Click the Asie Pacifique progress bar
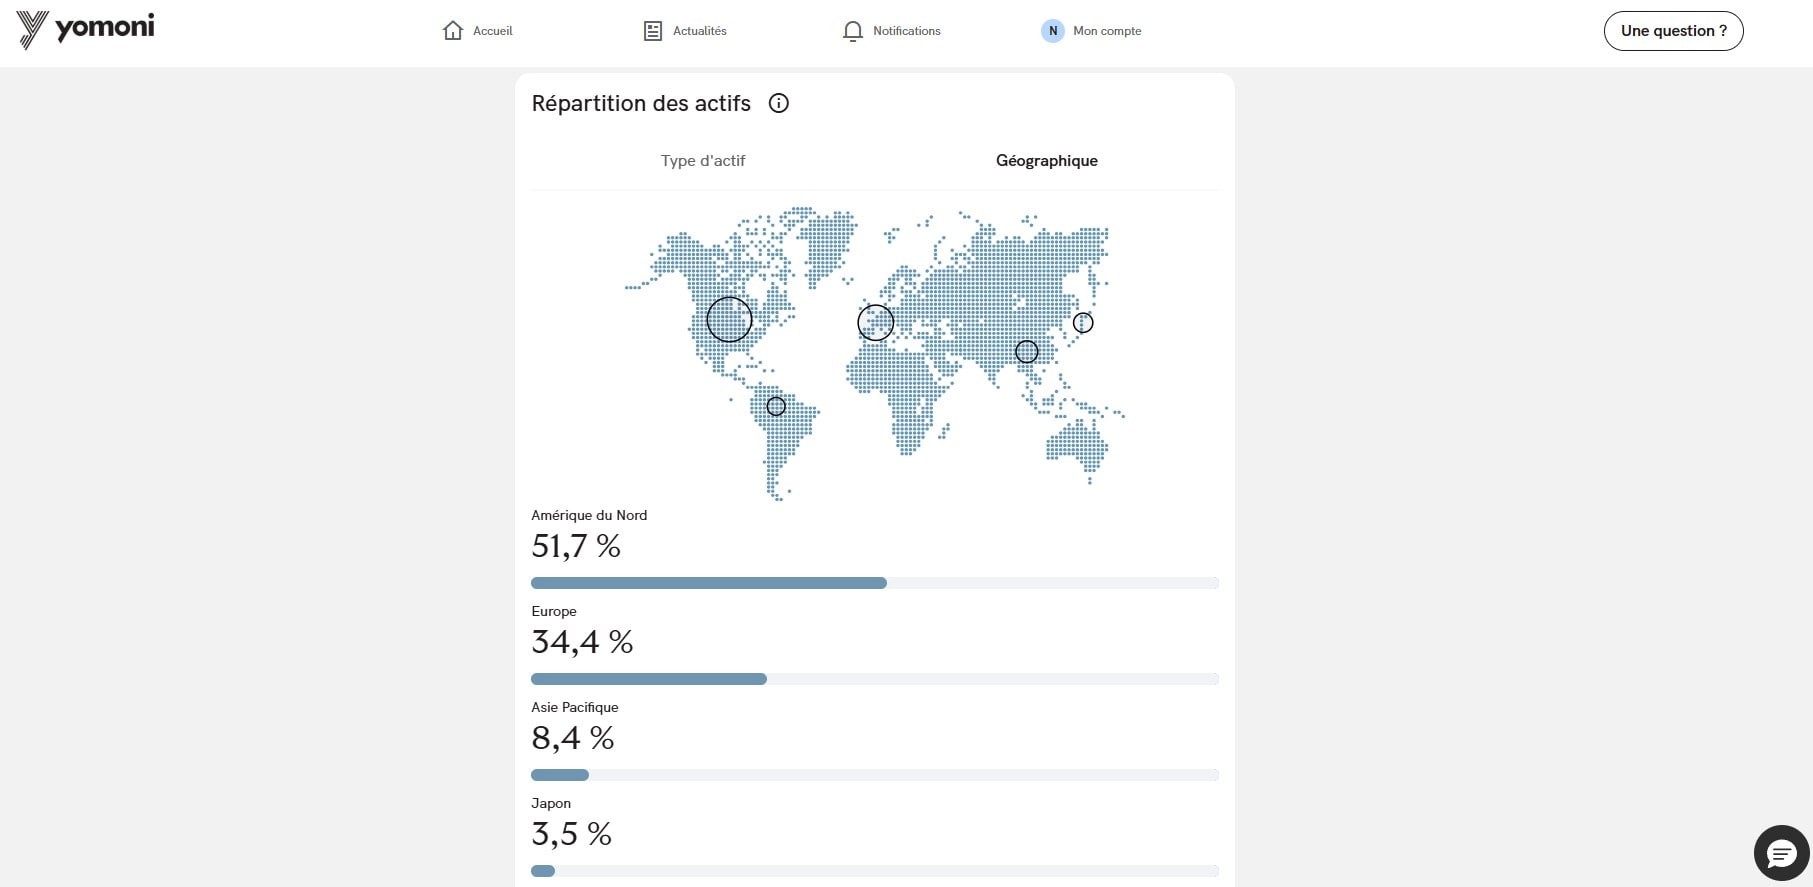 coord(874,775)
